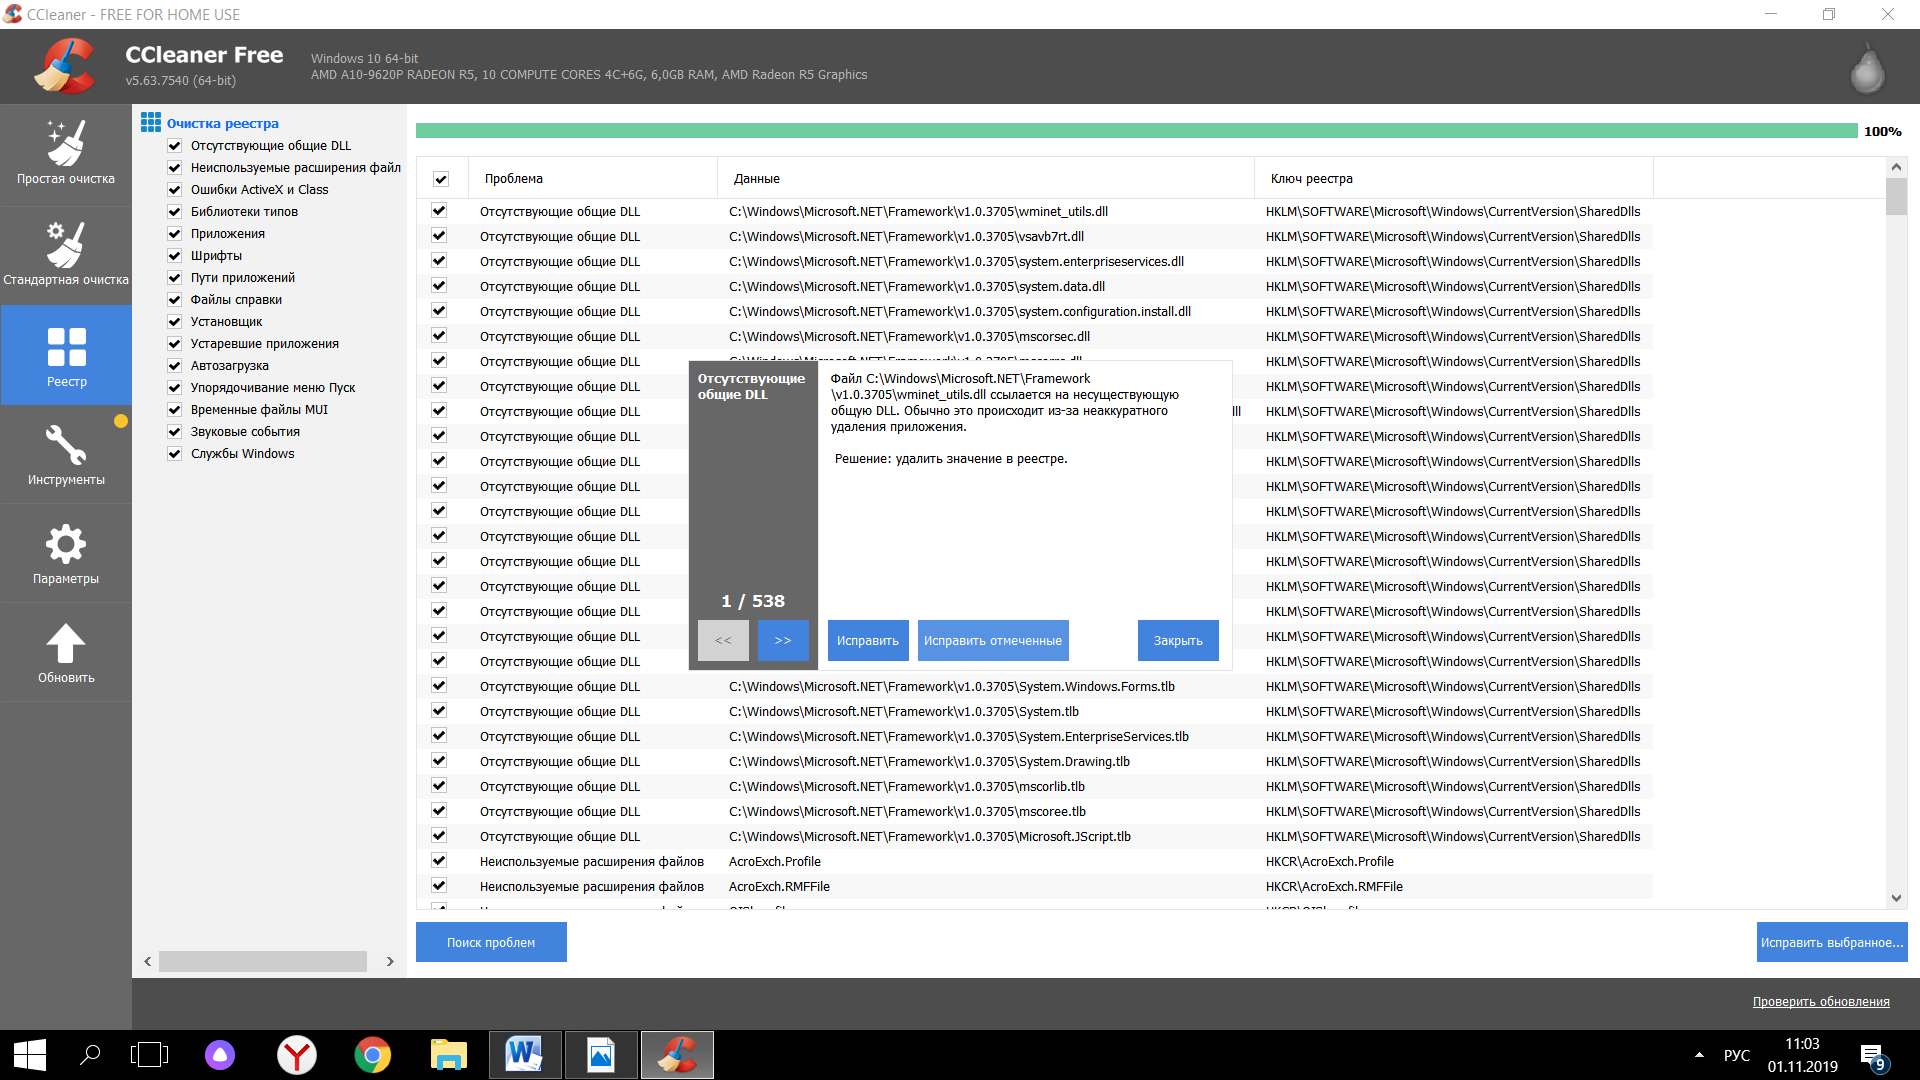The width and height of the screenshot is (1920, 1080).
Task: Toggle 'Ошибки ActiveX и Class' checkbox
Action: point(175,190)
